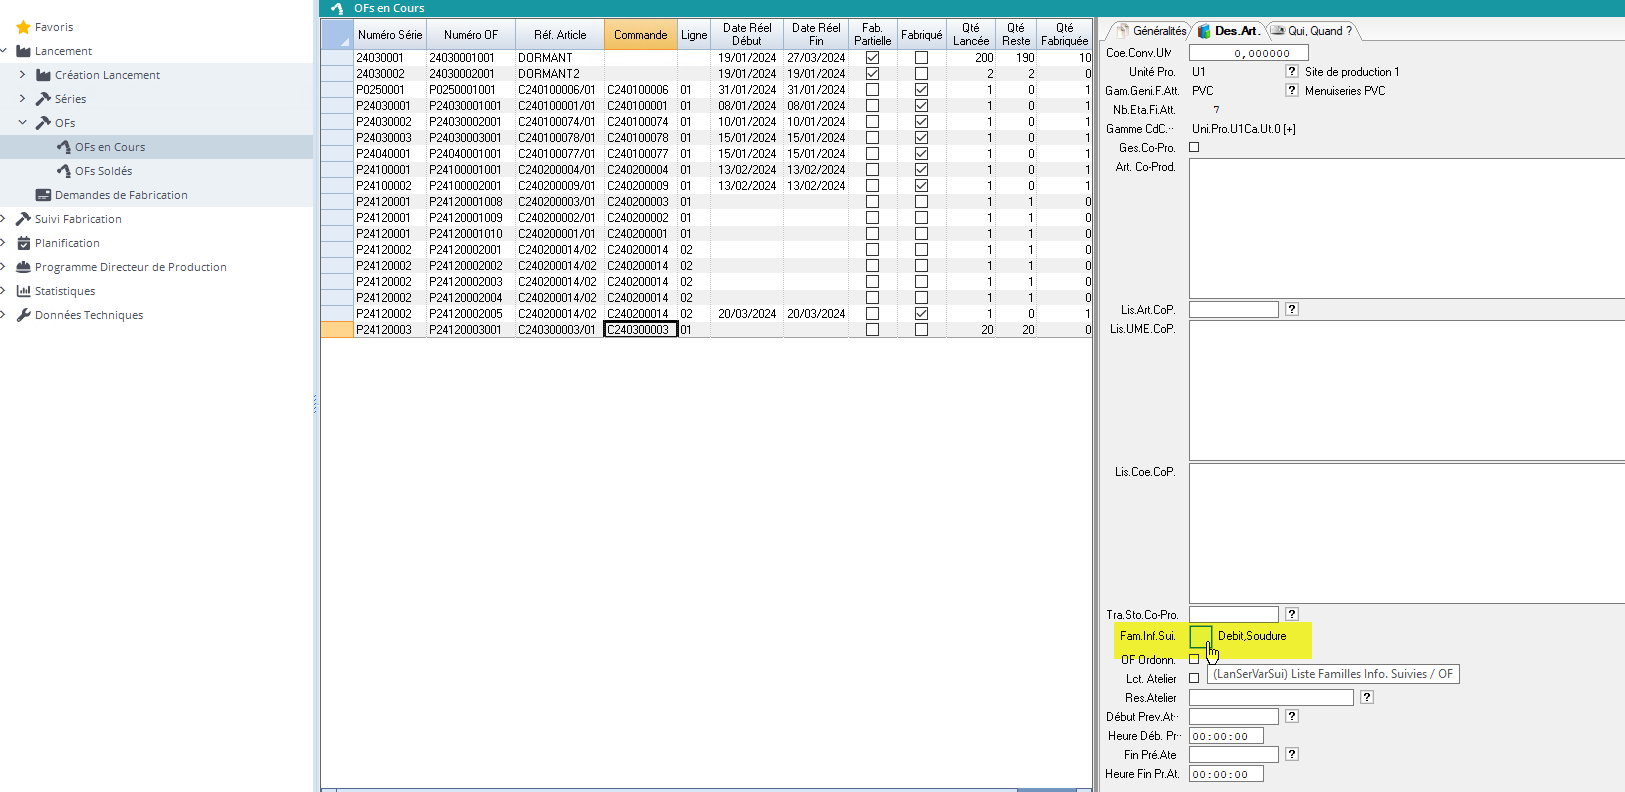Open lookup button beside Unité Pro. field
Viewport: 1625px width, 792px height.
[1291, 72]
